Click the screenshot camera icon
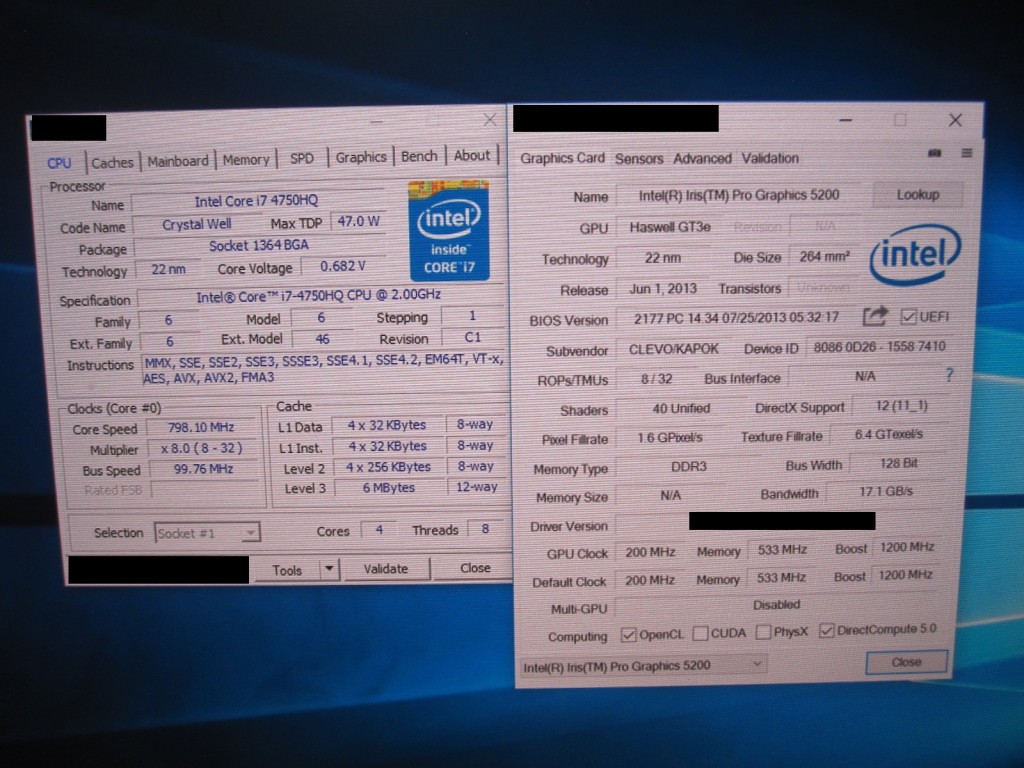Screen dimensions: 1024x768 click(x=935, y=153)
